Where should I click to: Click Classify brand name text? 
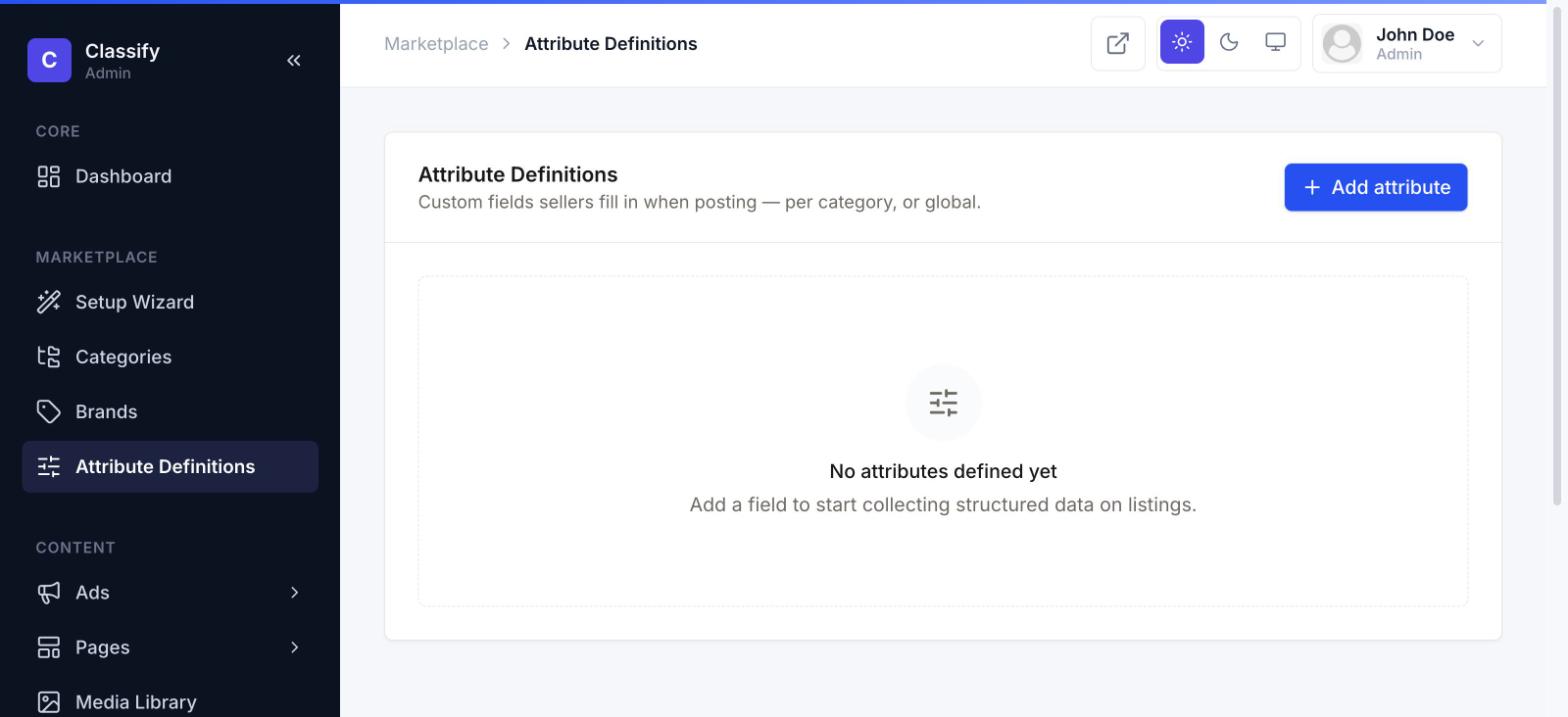[x=122, y=51]
